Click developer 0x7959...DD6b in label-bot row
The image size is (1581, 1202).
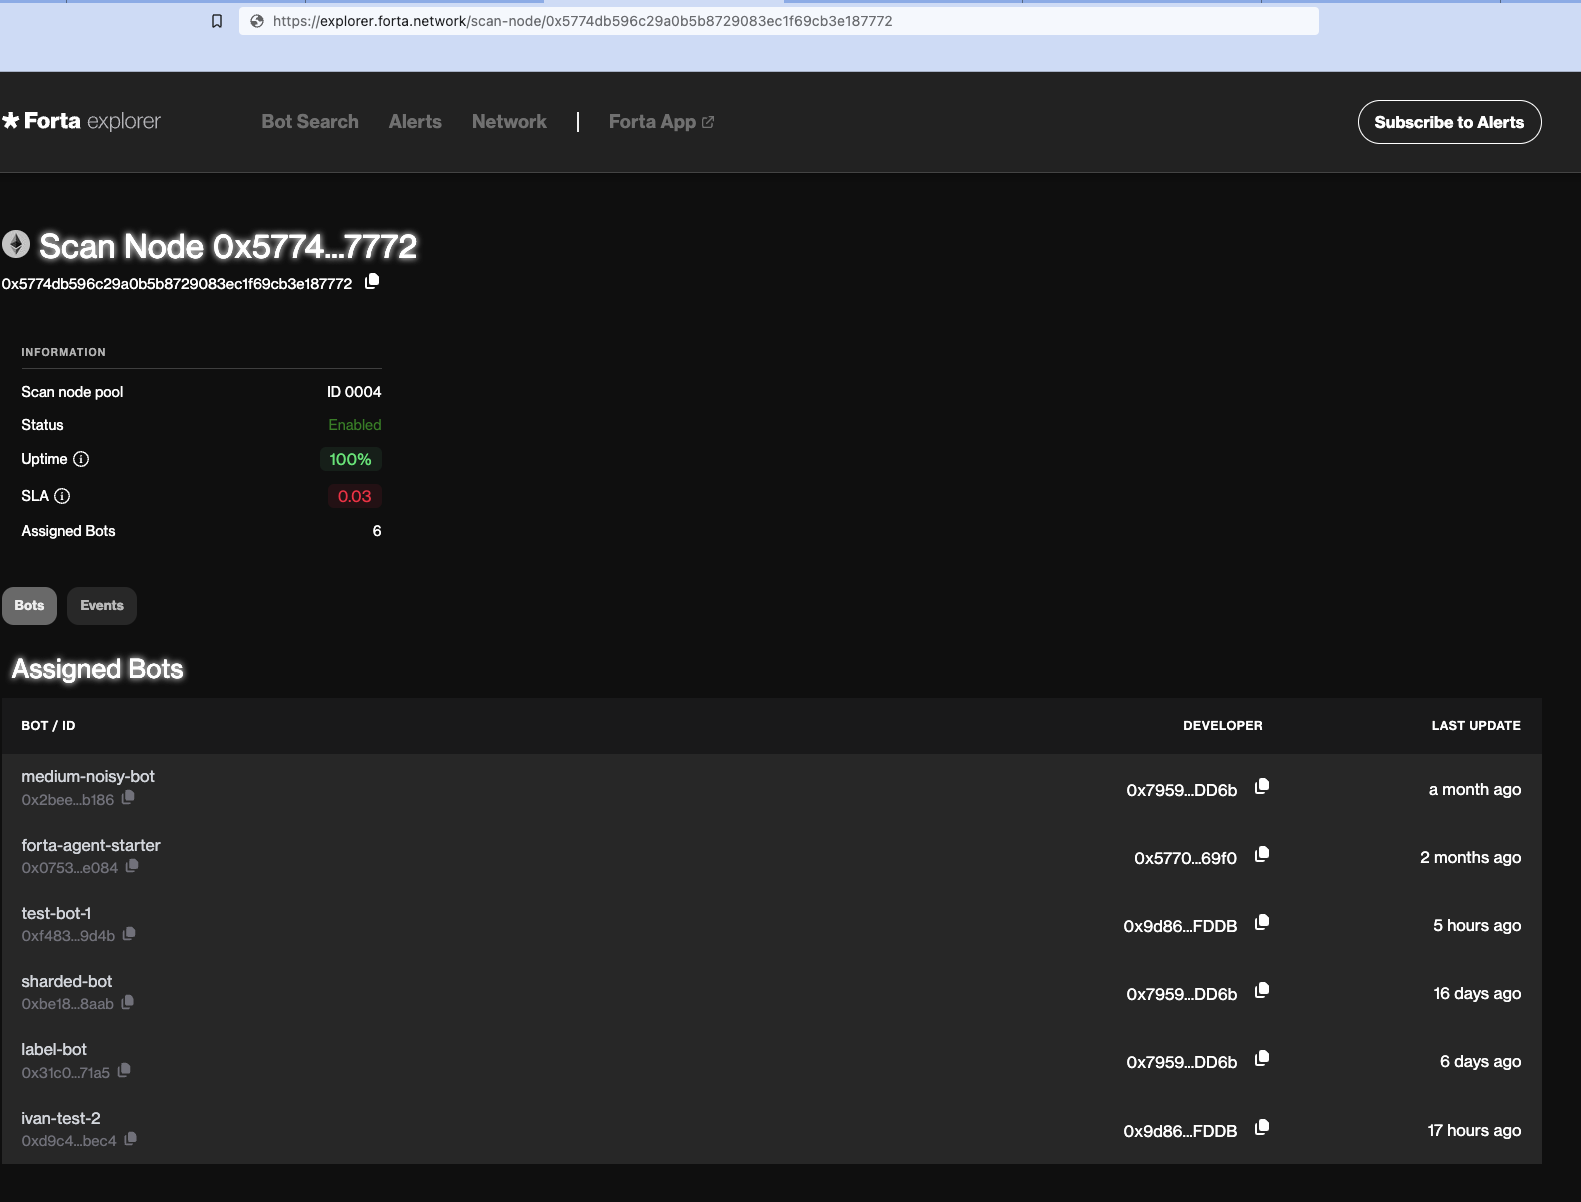(1182, 1062)
